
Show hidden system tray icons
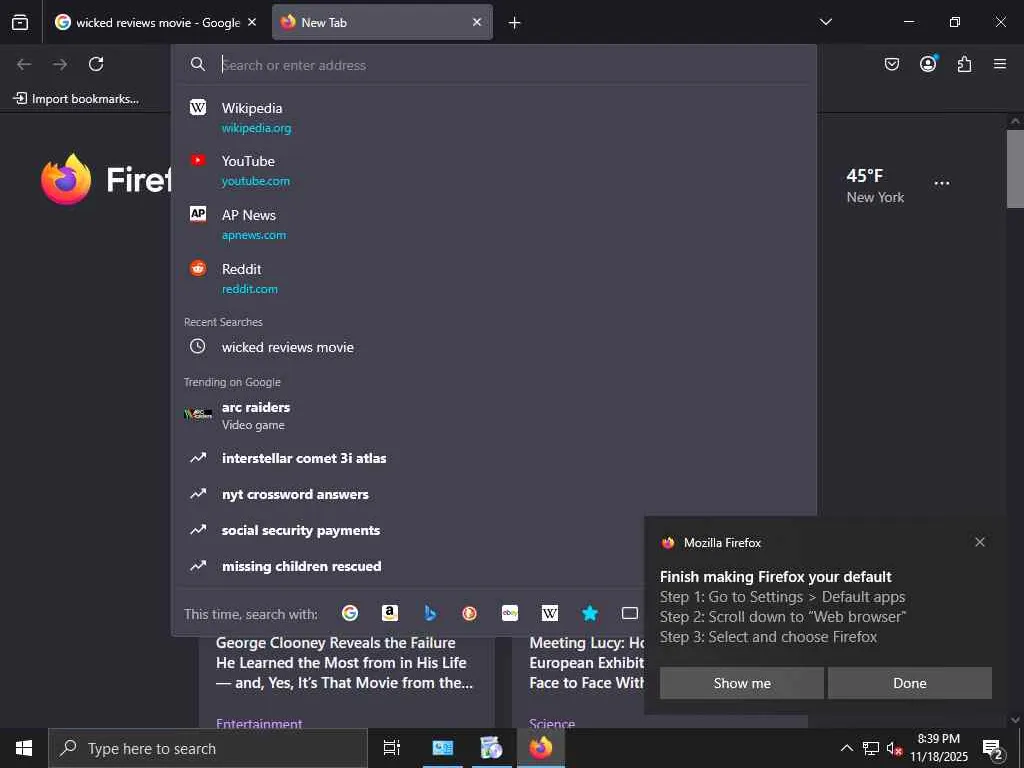(846, 748)
